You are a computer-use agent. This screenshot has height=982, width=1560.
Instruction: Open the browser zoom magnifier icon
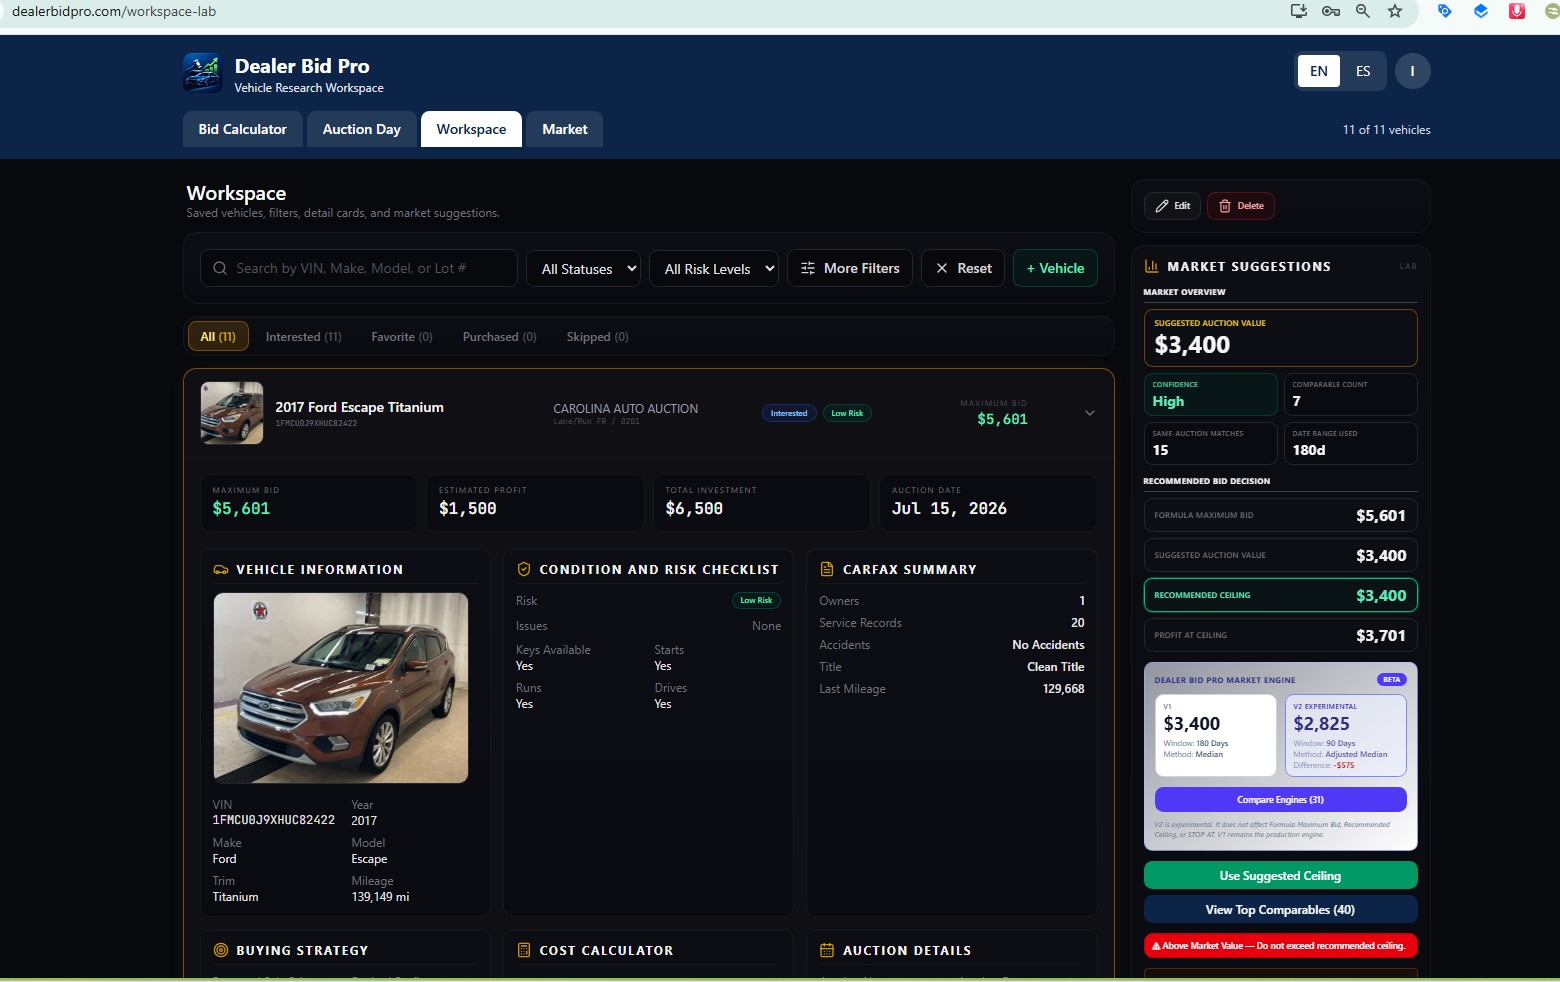(1363, 11)
